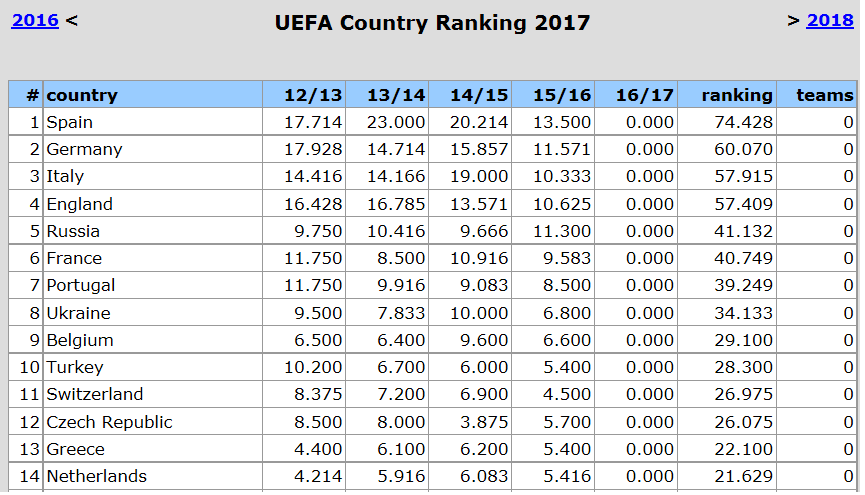Image resolution: width=865 pixels, height=495 pixels.
Task: Click the UEFA Country Ranking 2017 heading
Action: pyautogui.click(x=432, y=22)
